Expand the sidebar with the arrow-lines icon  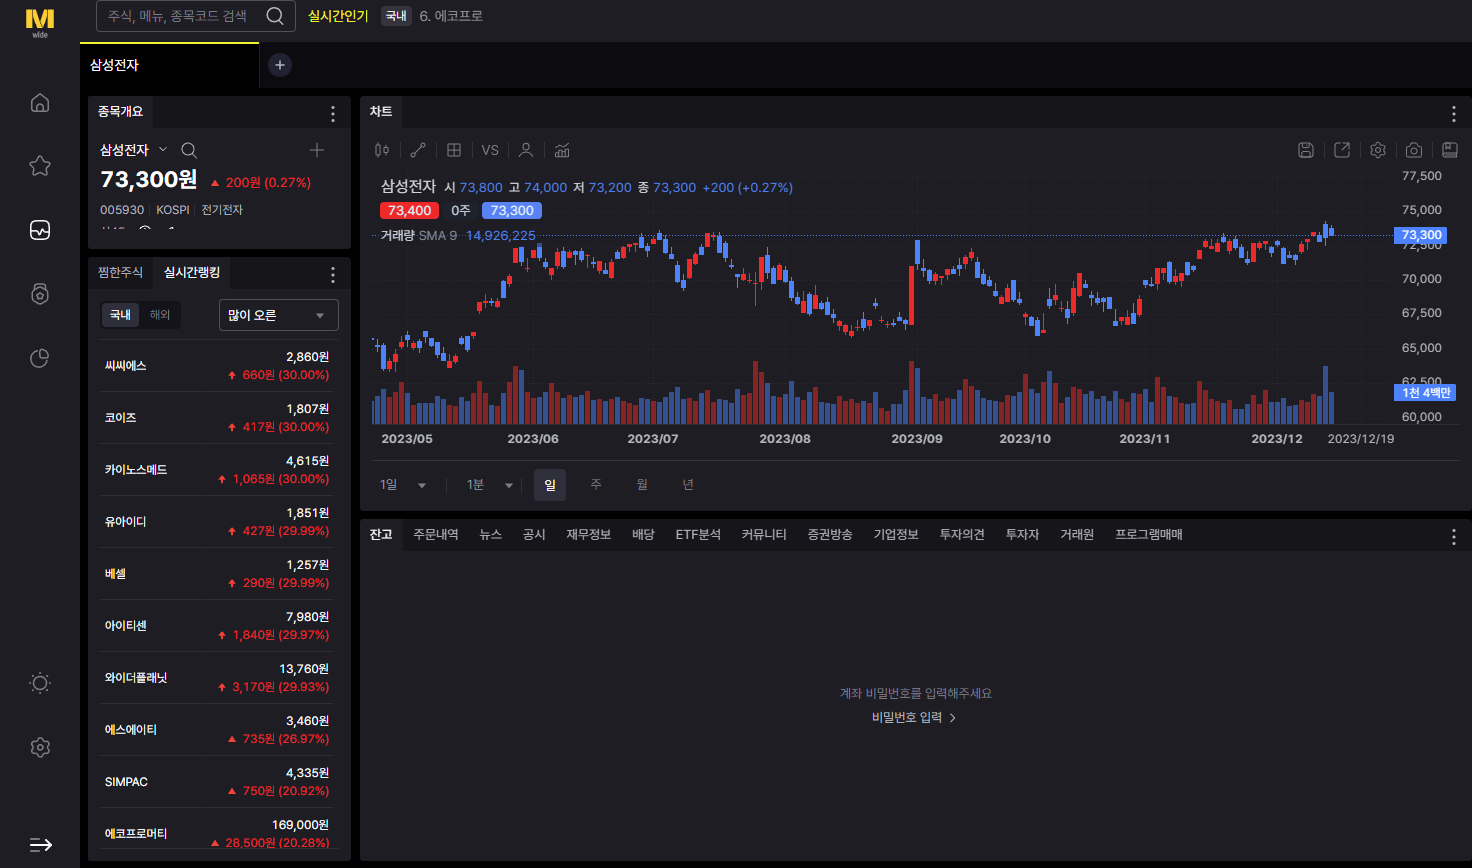pyautogui.click(x=40, y=845)
